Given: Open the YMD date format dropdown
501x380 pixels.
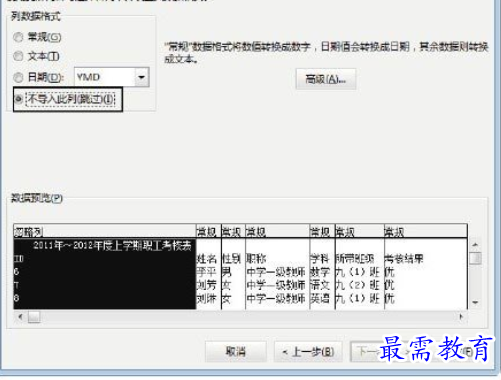Looking at the screenshot, I should click(x=142, y=77).
